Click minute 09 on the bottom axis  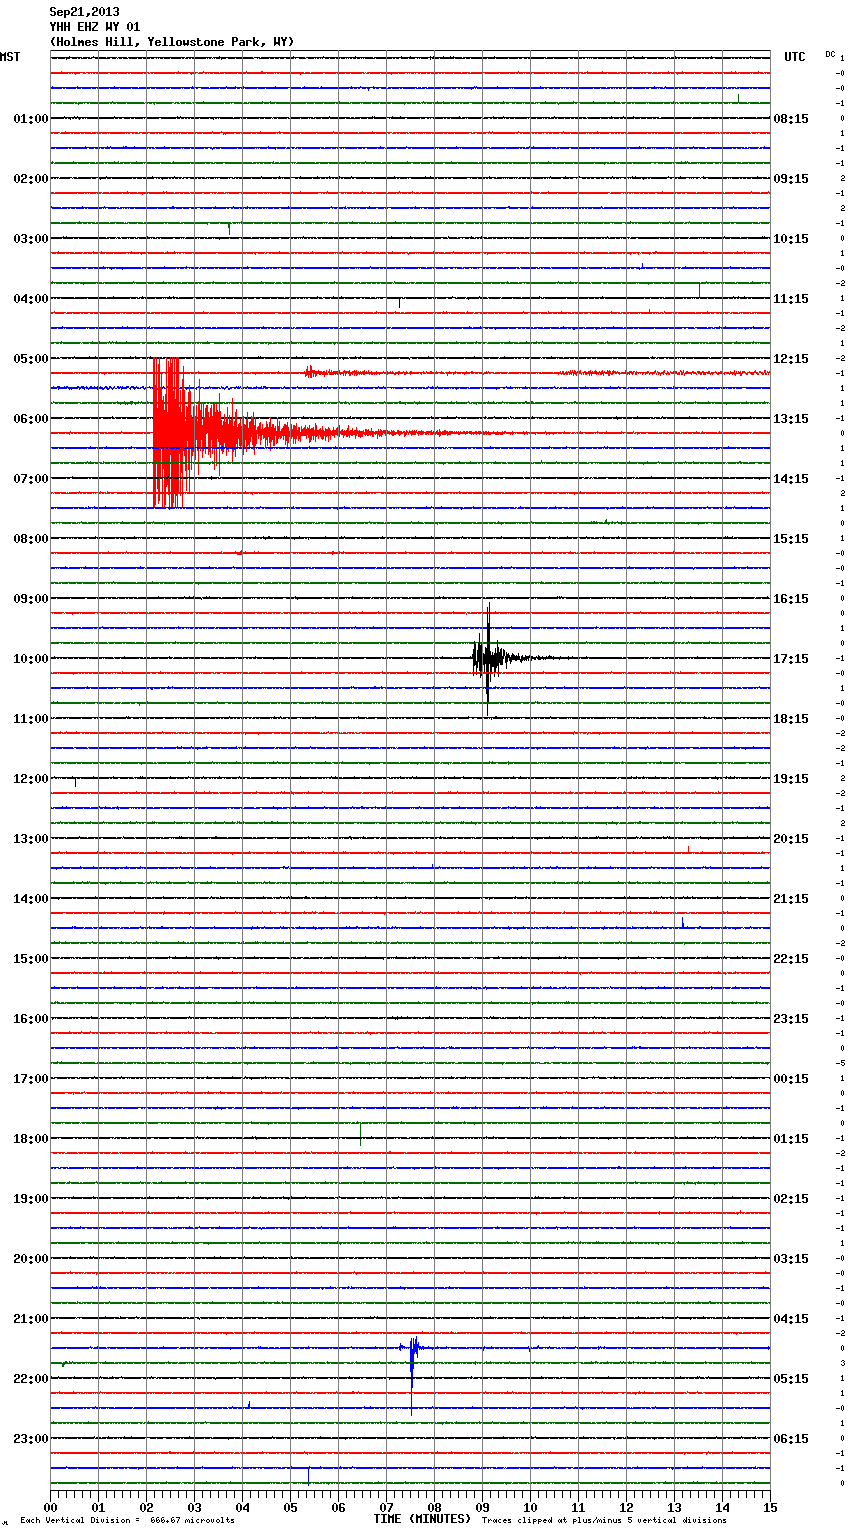pos(482,1507)
